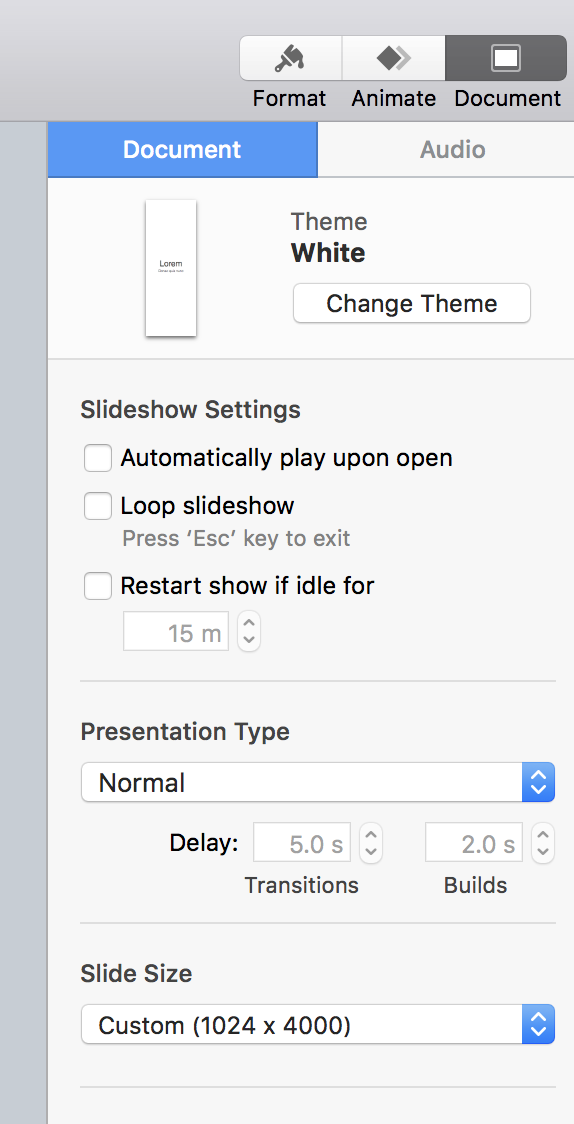The width and height of the screenshot is (574, 1124).
Task: Click the Slide Size blue chevron arrows
Action: point(538,1024)
